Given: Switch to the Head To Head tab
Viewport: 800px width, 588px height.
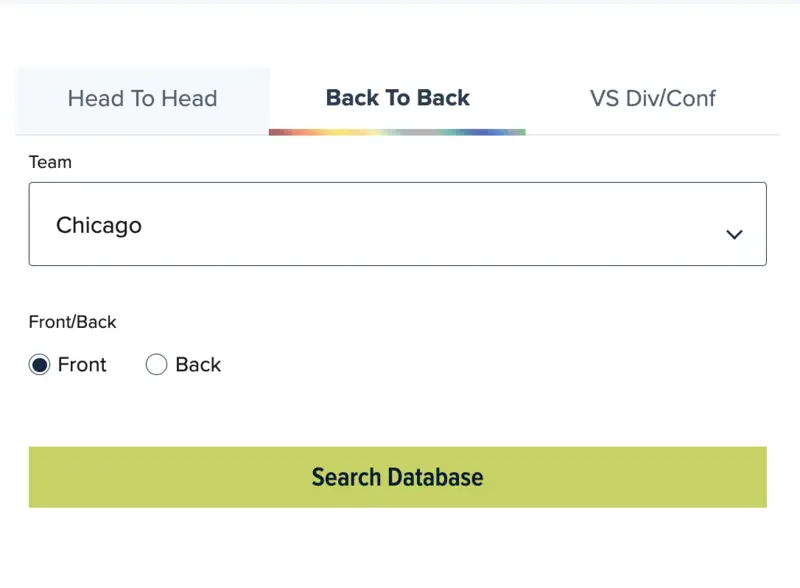Looking at the screenshot, I should [142, 99].
